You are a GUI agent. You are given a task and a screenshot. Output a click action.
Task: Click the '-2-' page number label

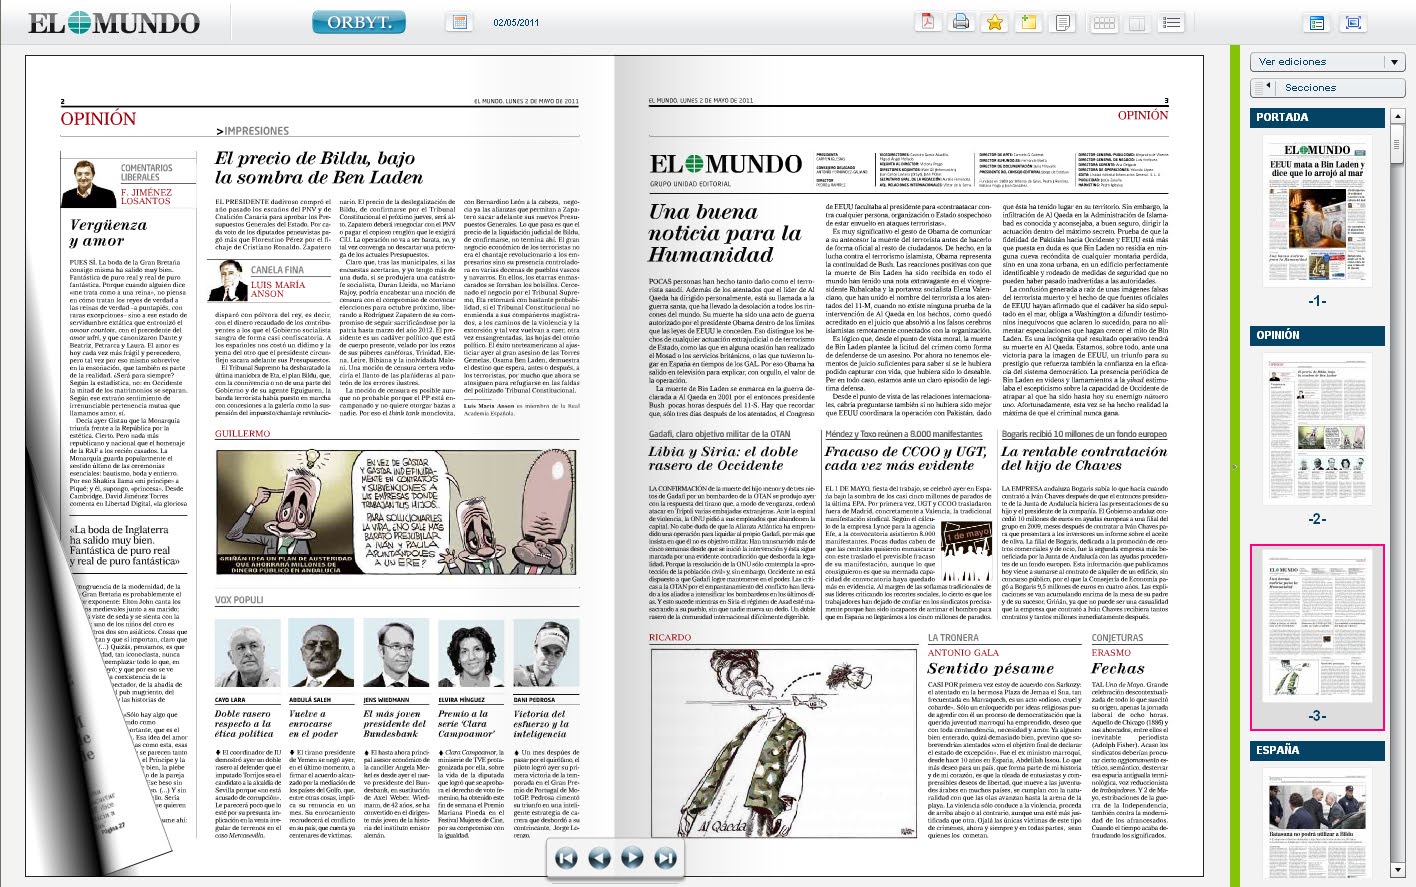coord(1317,519)
